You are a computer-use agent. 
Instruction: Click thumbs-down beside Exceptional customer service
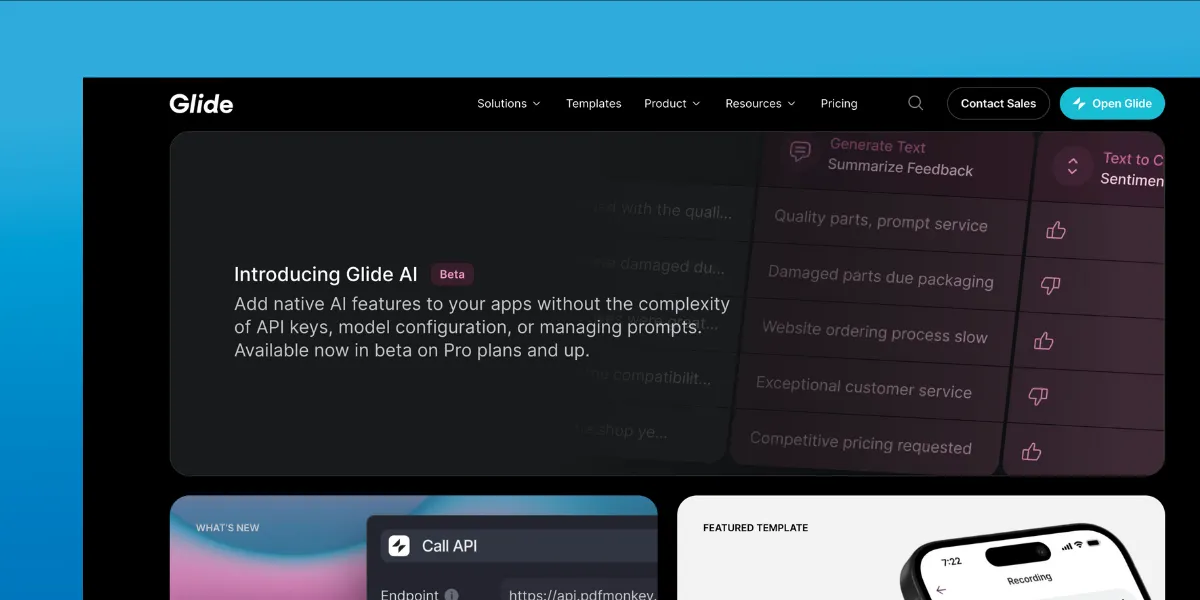tap(1038, 397)
